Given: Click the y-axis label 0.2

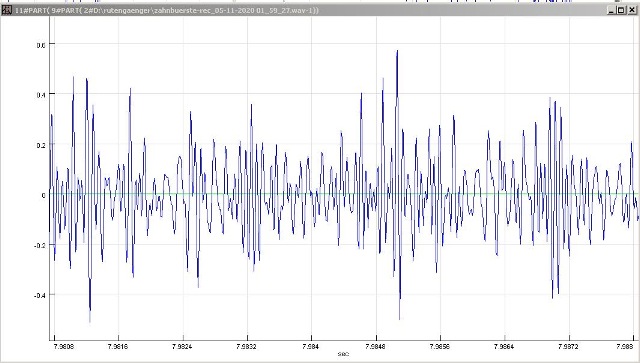Looking at the screenshot, I should pos(41,146).
